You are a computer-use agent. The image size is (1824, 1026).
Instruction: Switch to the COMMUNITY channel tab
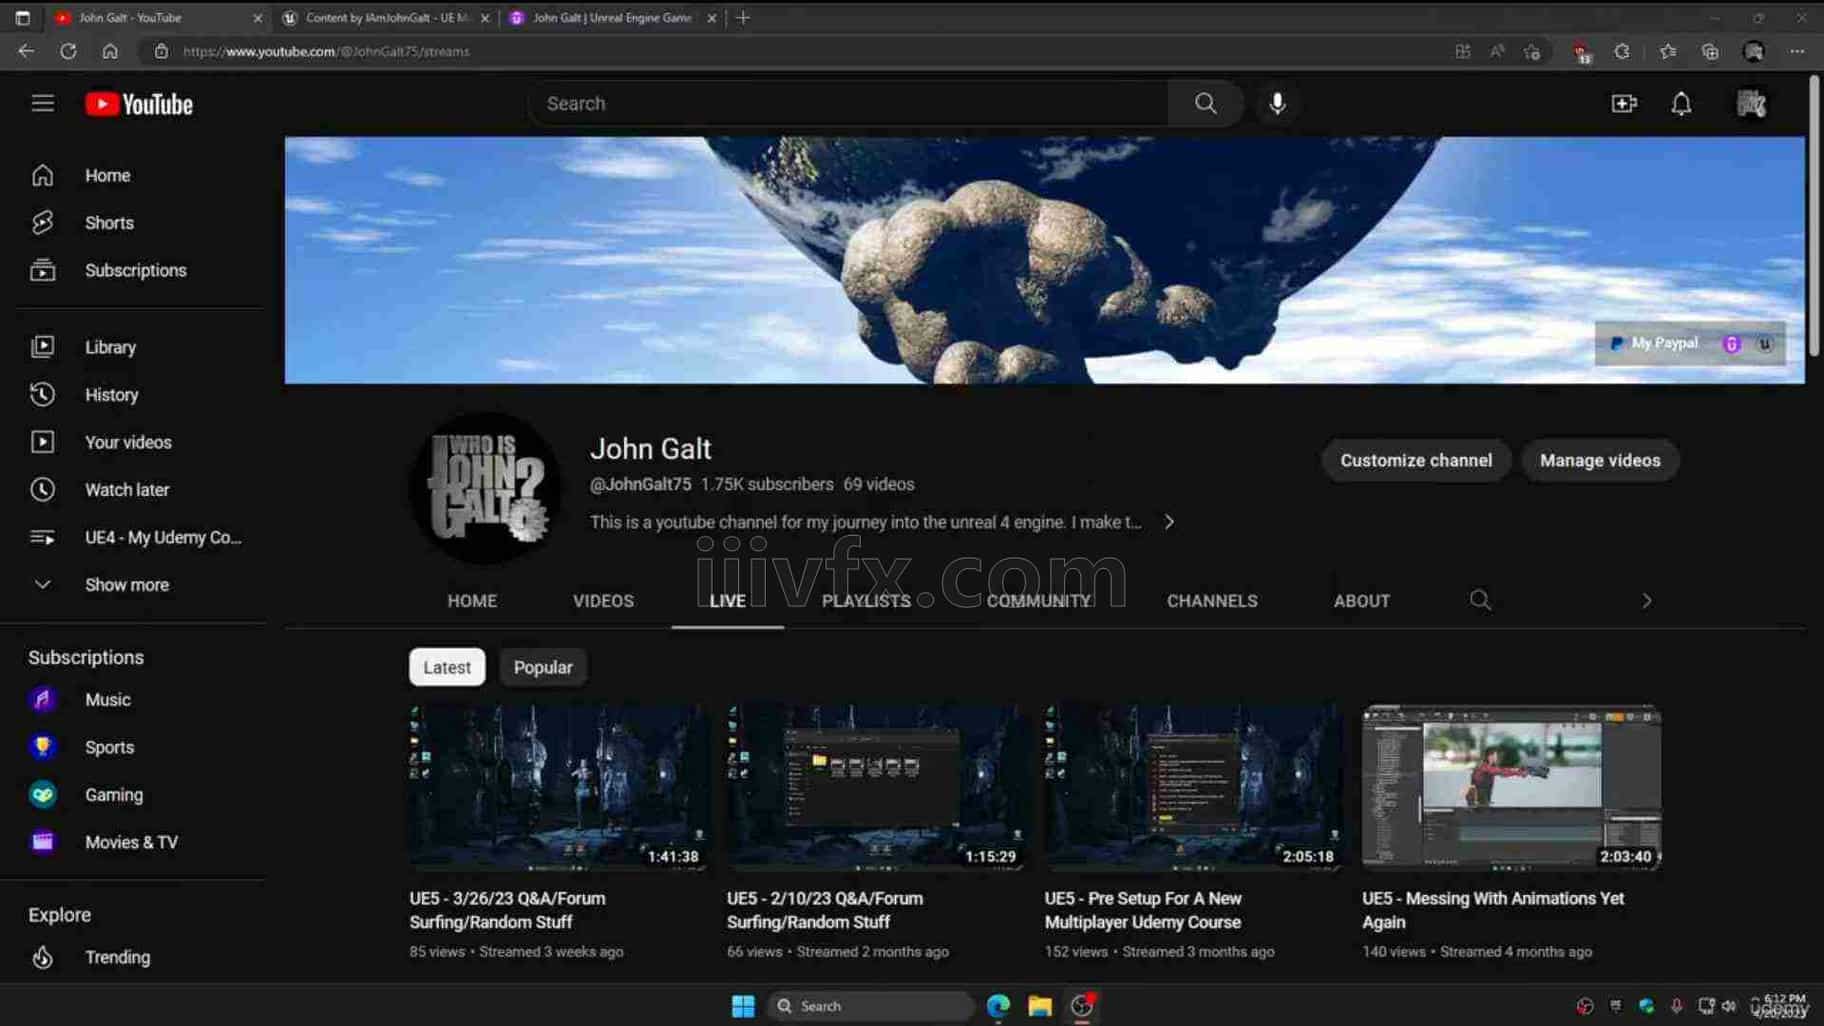(x=1039, y=600)
